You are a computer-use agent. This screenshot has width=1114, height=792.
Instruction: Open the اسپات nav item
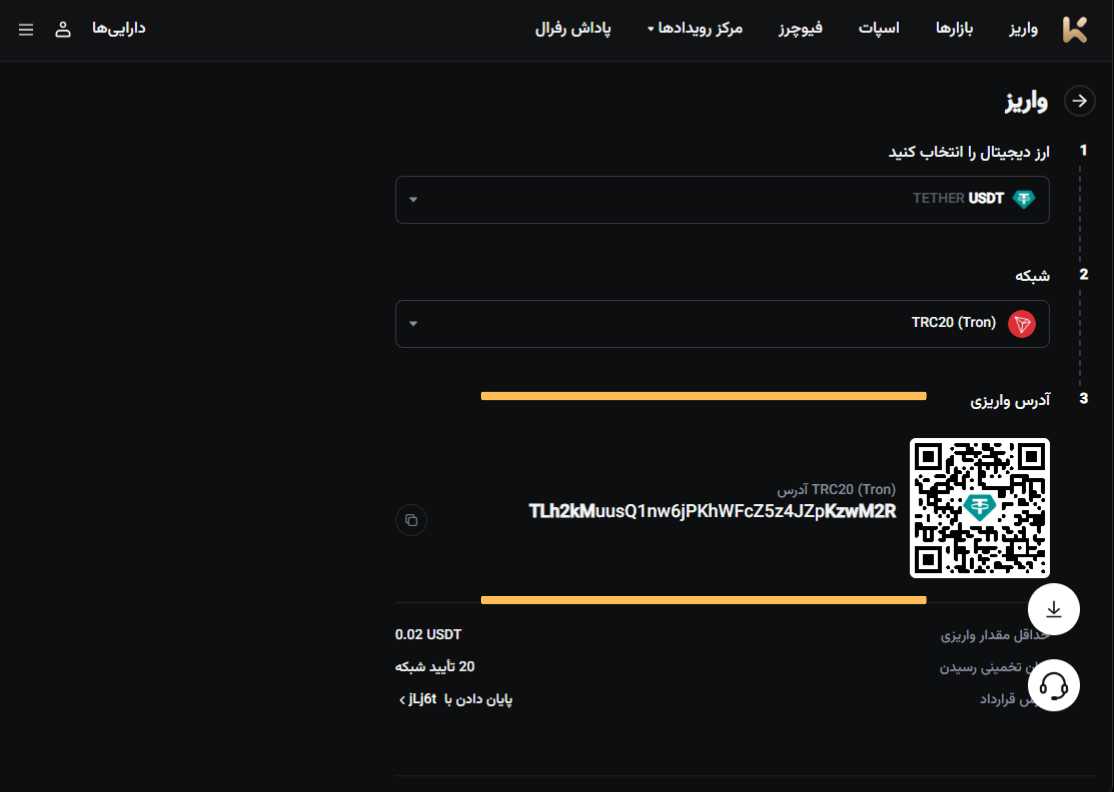click(879, 28)
